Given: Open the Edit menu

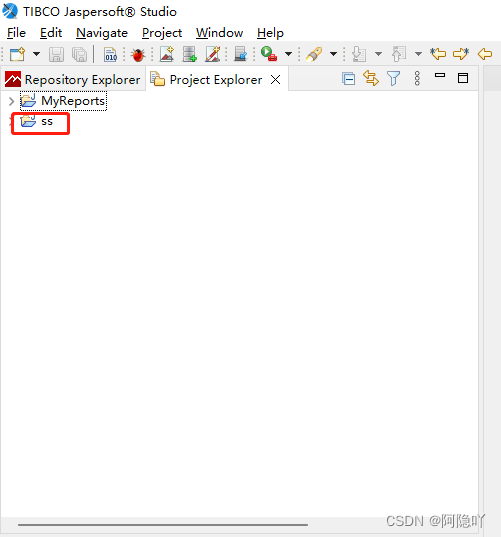Looking at the screenshot, I should pyautogui.click(x=51, y=33).
